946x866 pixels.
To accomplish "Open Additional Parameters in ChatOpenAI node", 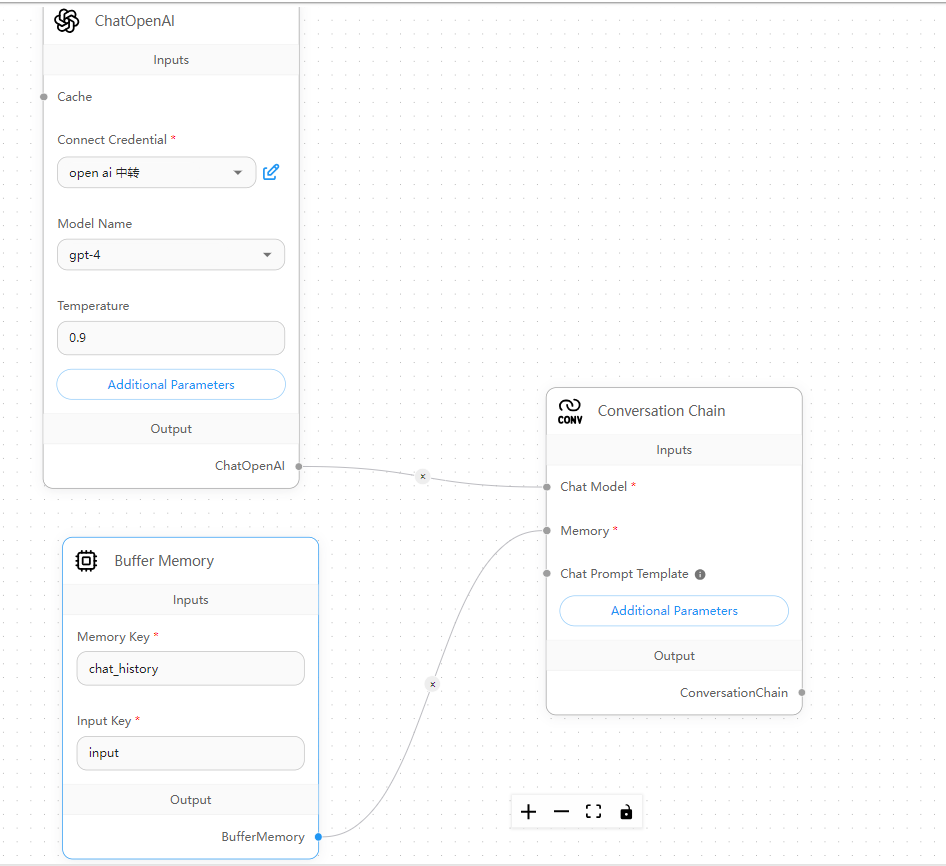I will click(x=171, y=385).
